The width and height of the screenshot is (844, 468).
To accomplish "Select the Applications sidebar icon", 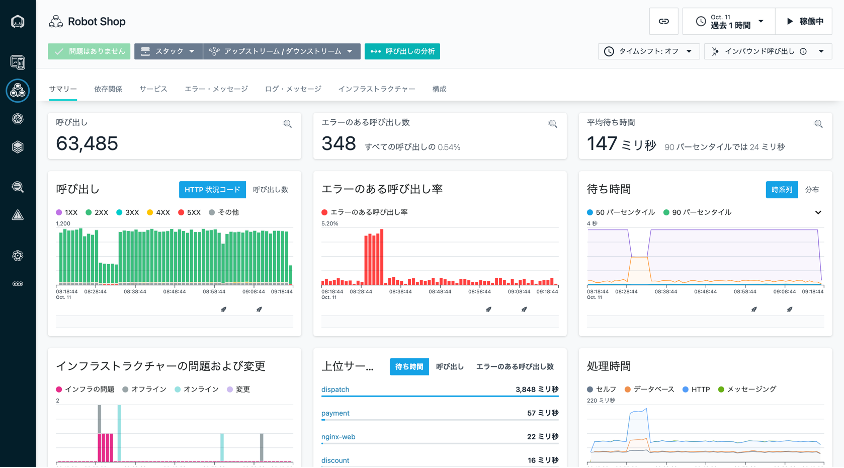I will (18, 90).
